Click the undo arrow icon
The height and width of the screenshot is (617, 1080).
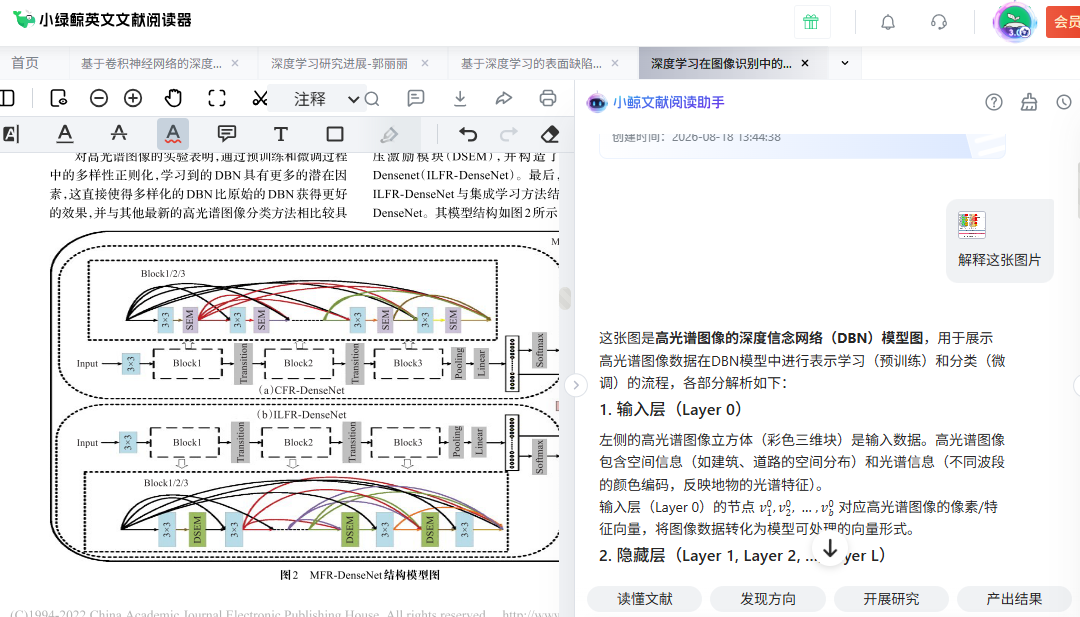point(468,134)
